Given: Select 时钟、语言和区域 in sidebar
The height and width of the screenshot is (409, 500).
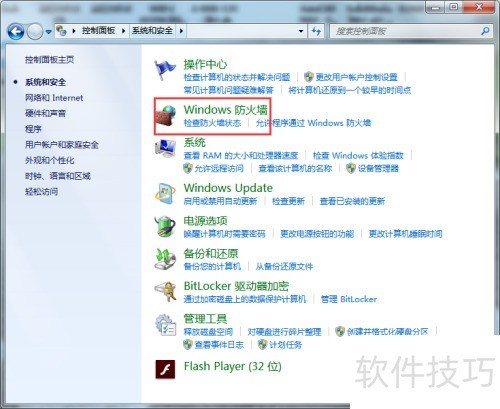Looking at the screenshot, I should [58, 176].
